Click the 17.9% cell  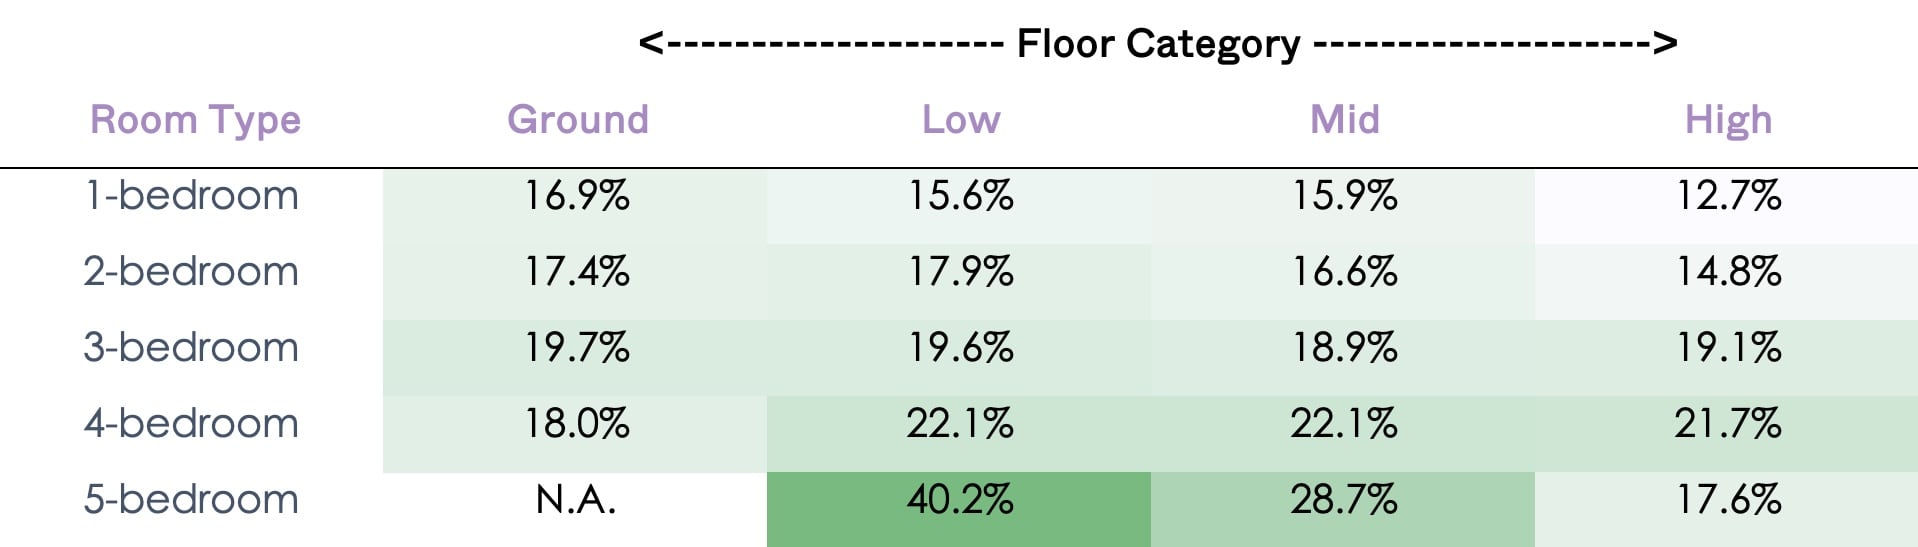959,271
